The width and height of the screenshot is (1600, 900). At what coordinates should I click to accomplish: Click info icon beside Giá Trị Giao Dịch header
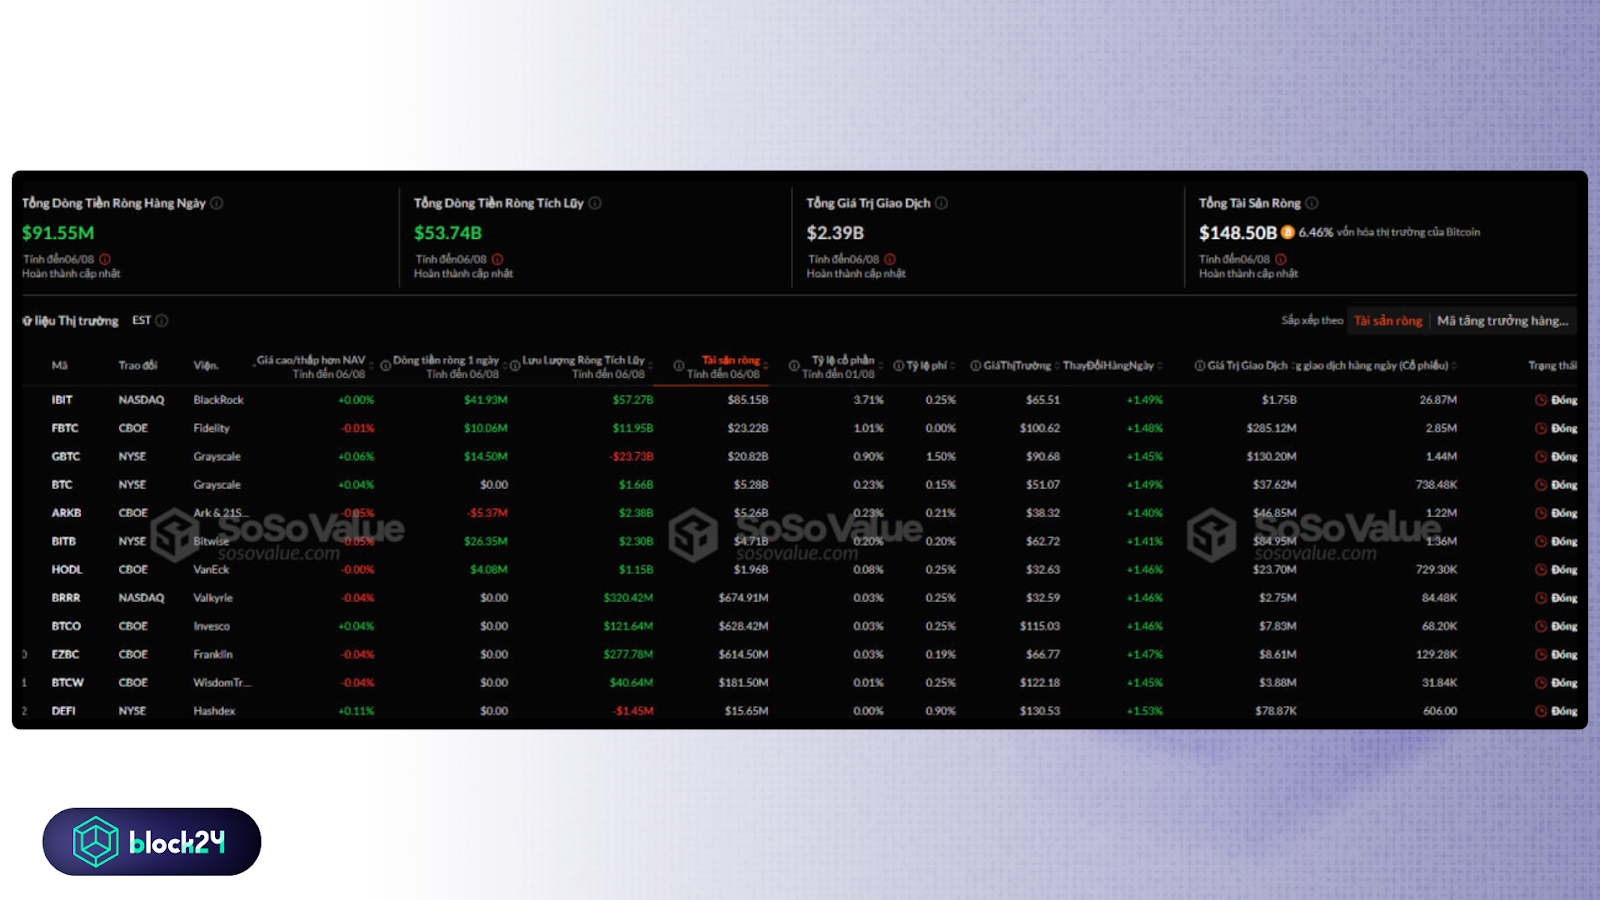1199,365
